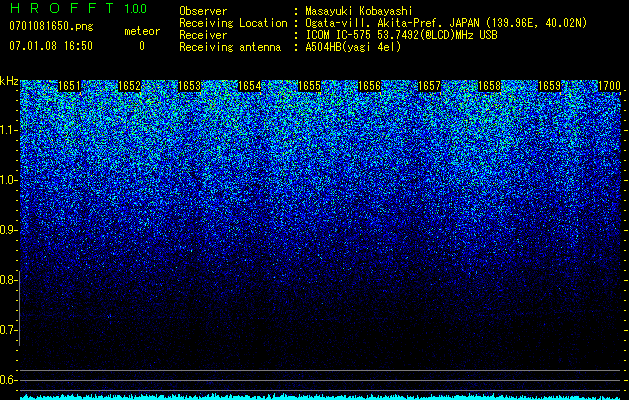The width and height of the screenshot is (629, 400).
Task: Click the Receiving antenna label
Action: [230, 47]
